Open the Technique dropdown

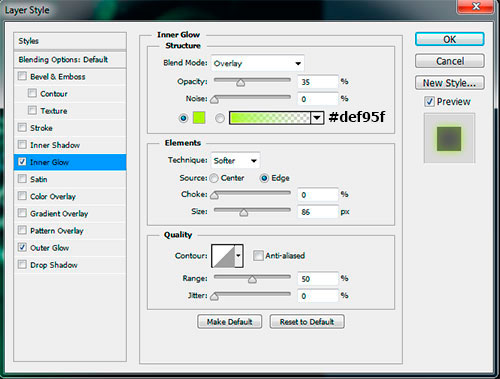tap(236, 161)
